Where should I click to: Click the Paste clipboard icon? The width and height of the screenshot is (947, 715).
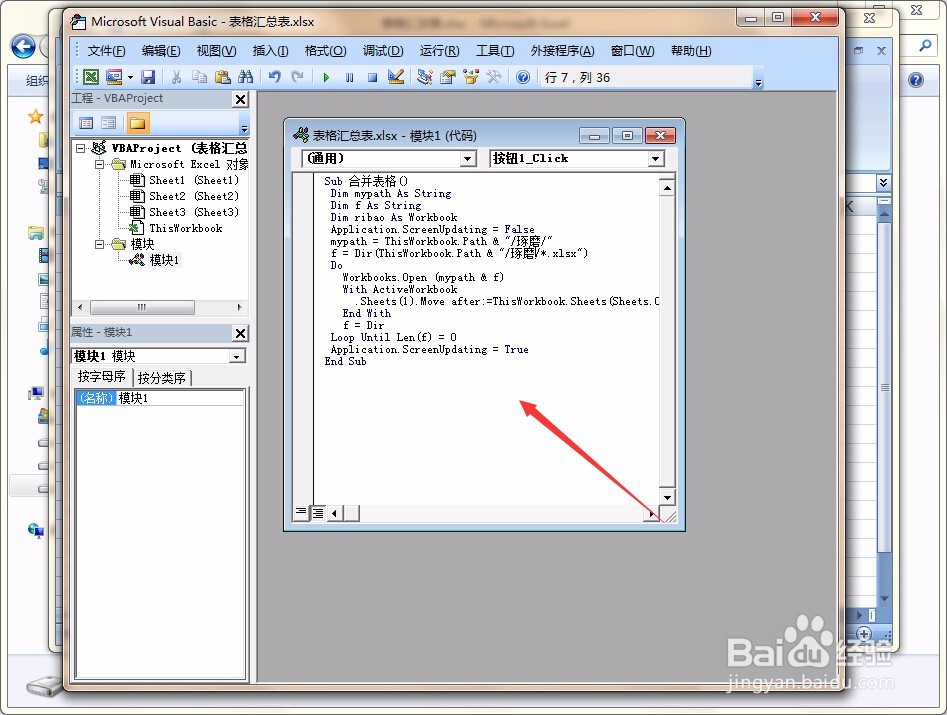pyautogui.click(x=223, y=77)
